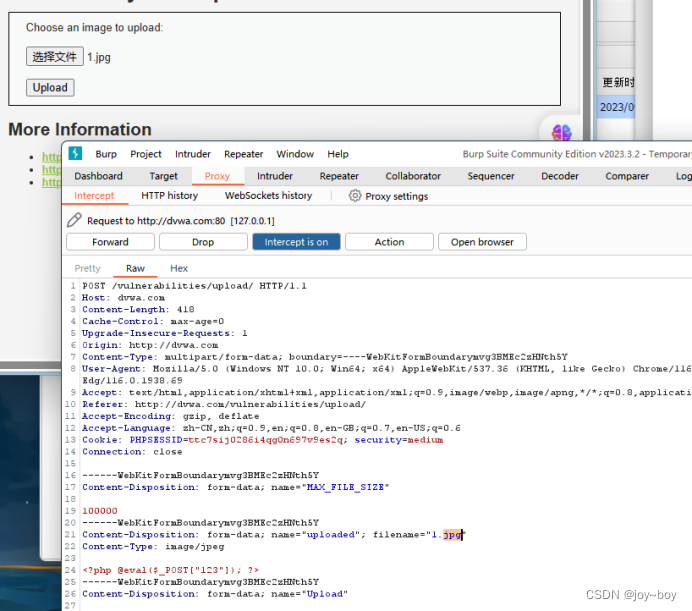Open the Repeater menu in the menu bar
692x611 pixels.
(x=244, y=154)
